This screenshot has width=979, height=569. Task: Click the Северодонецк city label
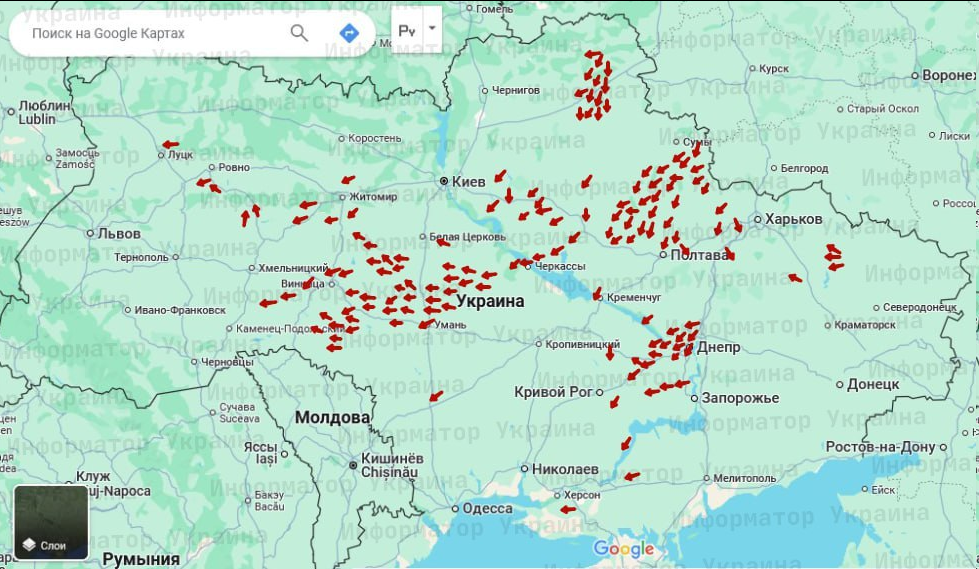[x=920, y=308]
